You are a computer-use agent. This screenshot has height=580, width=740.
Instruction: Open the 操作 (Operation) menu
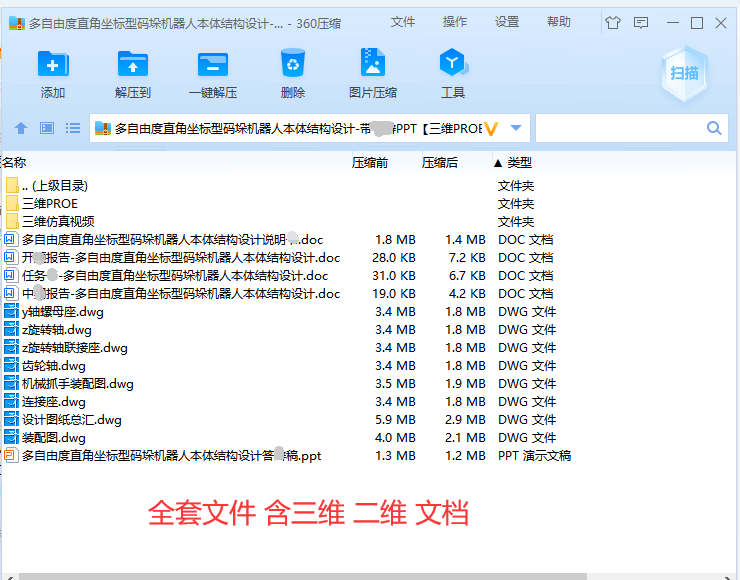tap(454, 22)
